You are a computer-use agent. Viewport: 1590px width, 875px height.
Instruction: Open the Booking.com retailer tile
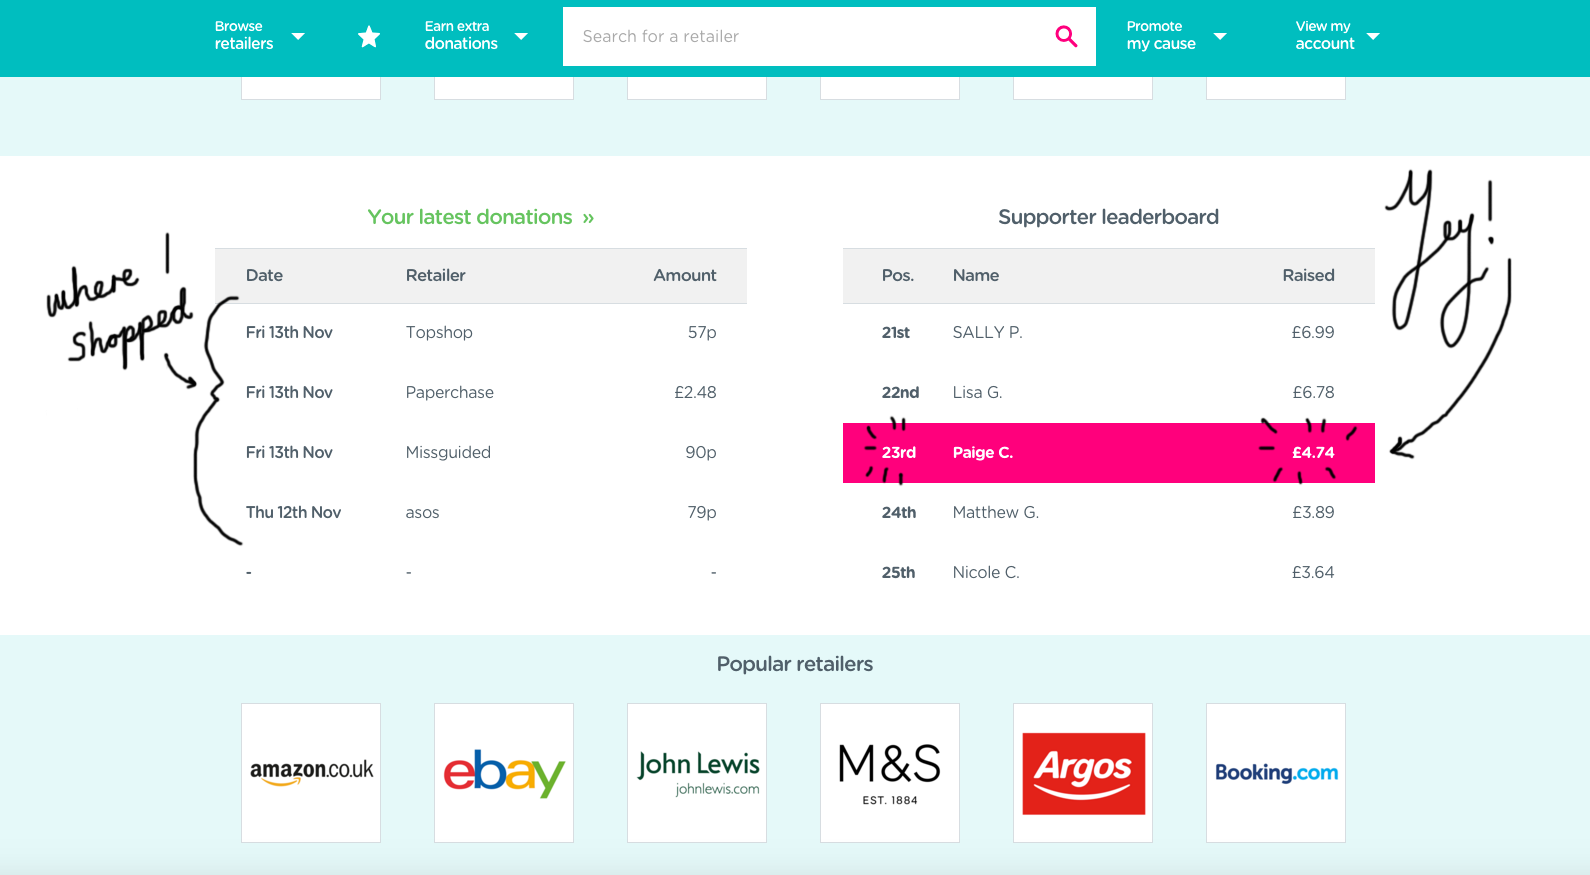pos(1276,773)
